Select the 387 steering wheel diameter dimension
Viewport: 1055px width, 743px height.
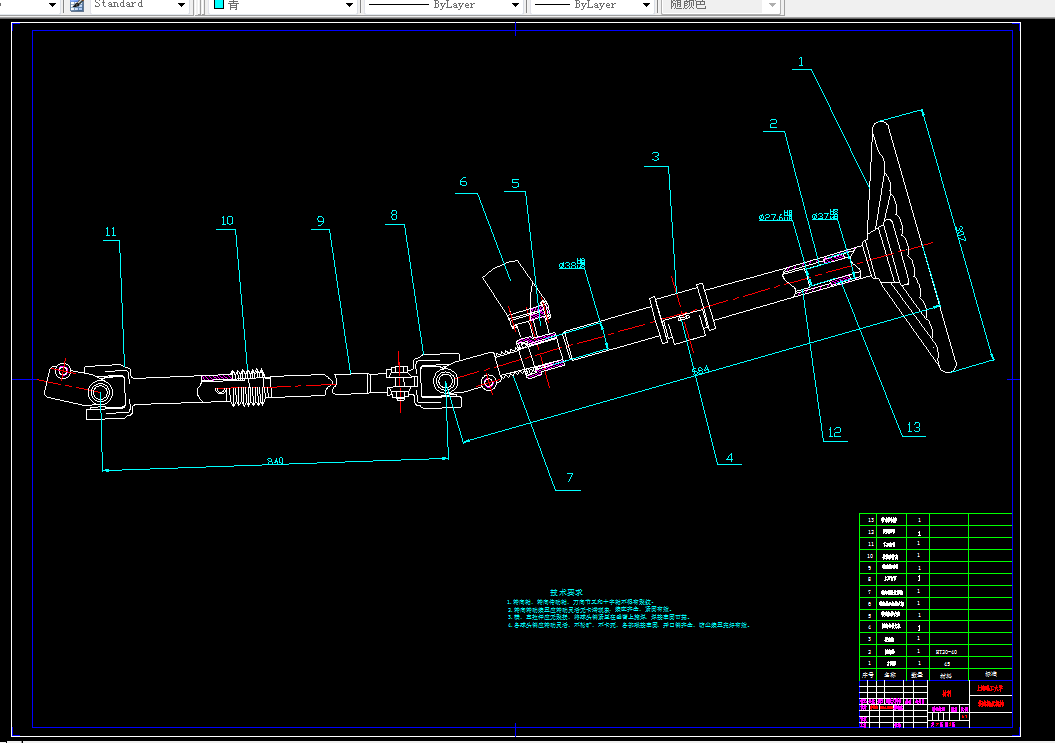point(960,234)
